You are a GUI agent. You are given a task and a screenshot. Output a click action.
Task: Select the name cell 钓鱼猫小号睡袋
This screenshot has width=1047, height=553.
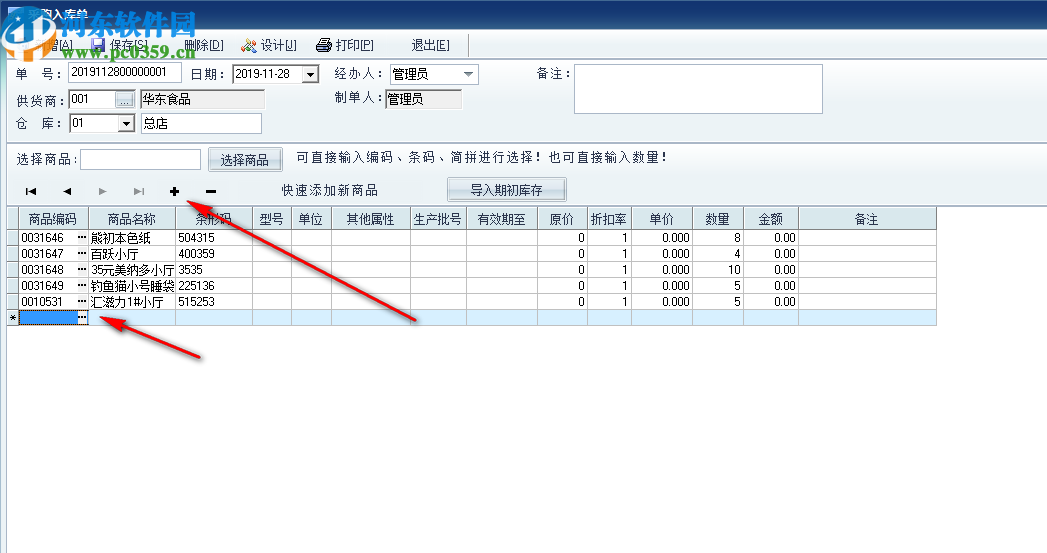pos(132,286)
